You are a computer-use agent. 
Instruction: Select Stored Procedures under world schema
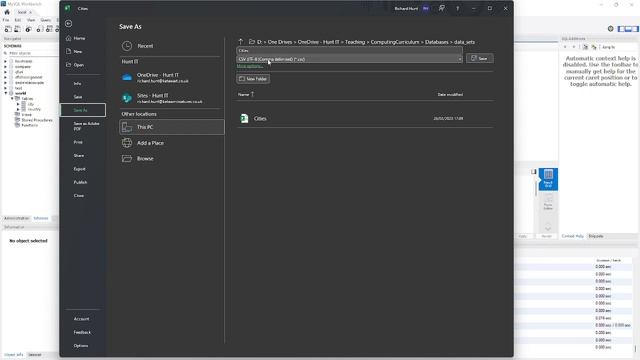[37, 120]
